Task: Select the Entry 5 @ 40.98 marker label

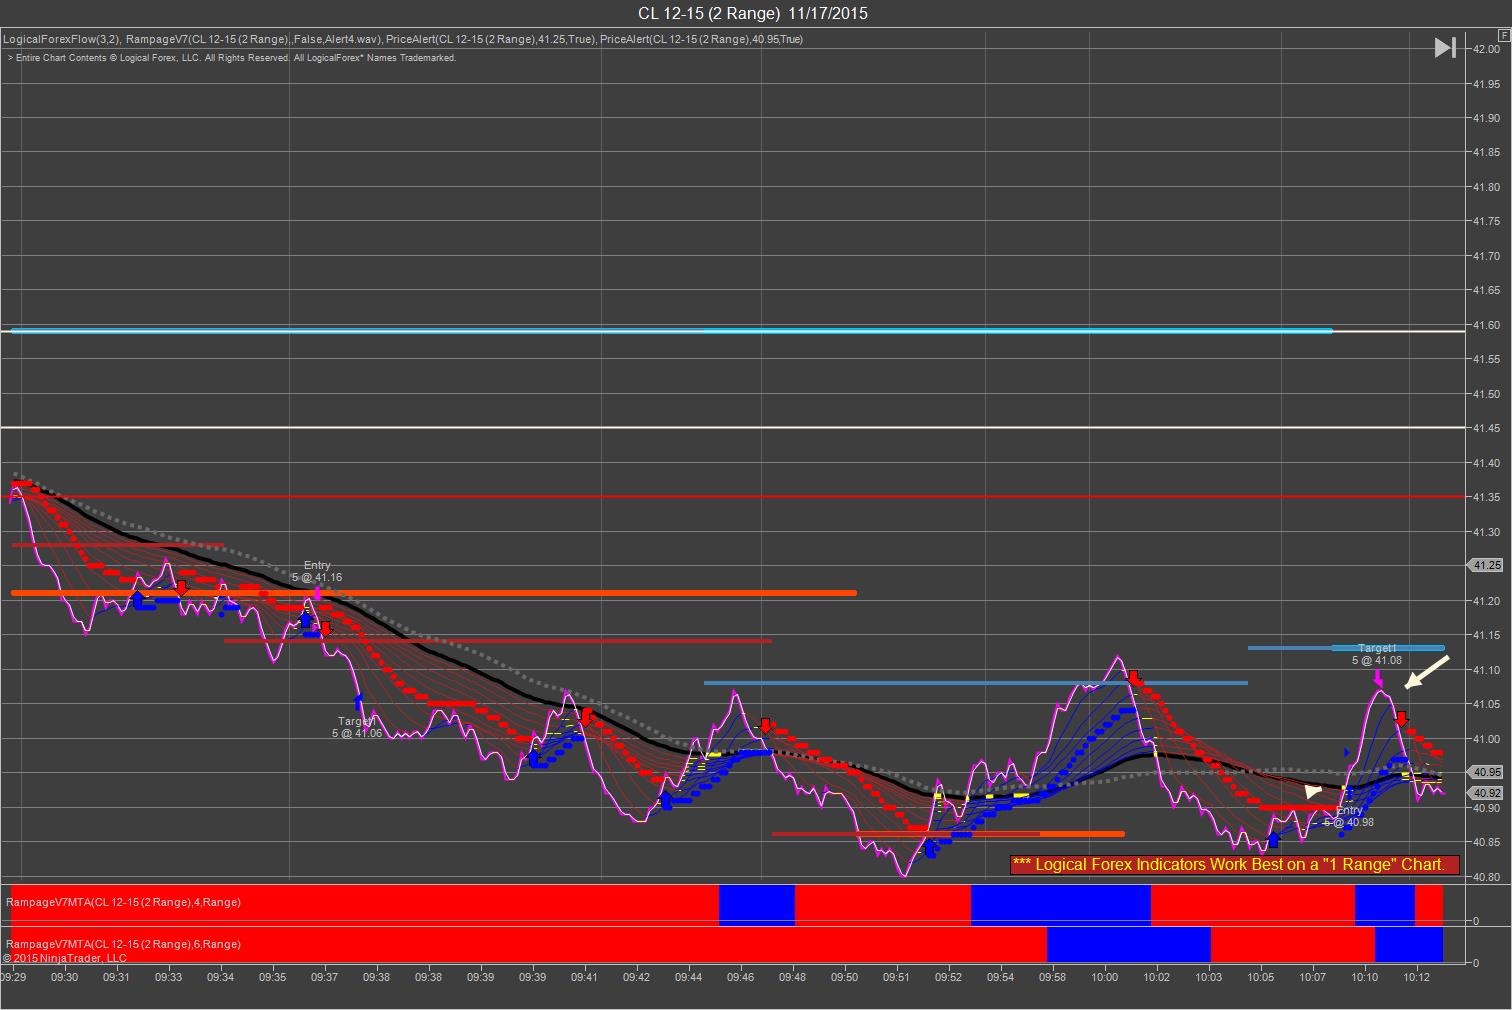Action: (1349, 816)
